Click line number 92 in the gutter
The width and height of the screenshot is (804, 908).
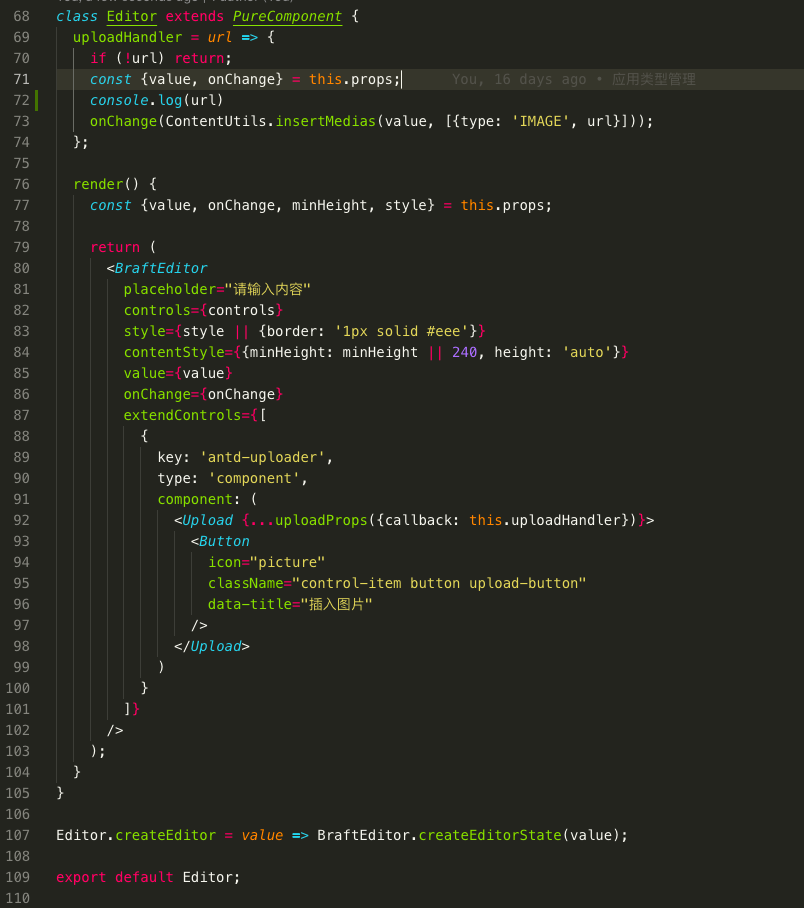click(21, 520)
